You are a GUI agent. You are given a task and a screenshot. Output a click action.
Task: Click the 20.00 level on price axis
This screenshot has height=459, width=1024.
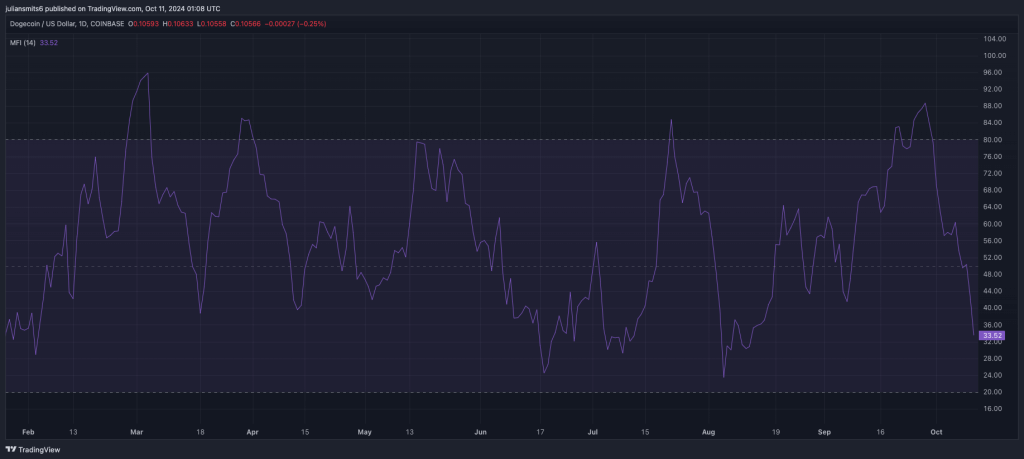[x=993, y=392]
